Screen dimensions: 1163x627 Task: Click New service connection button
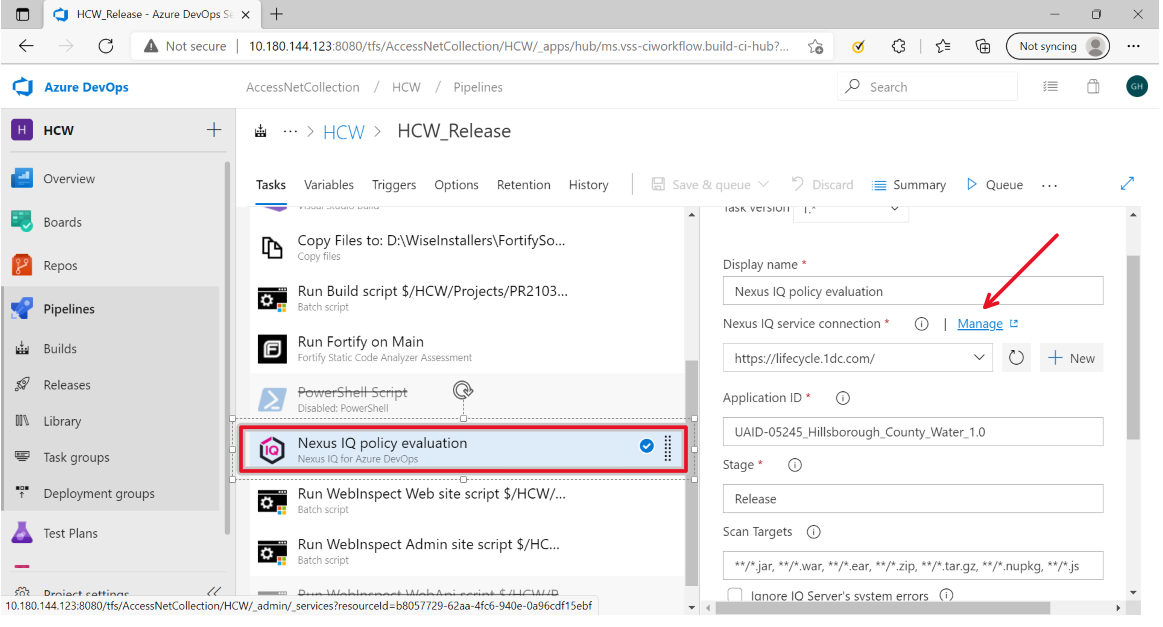[x=1071, y=358]
